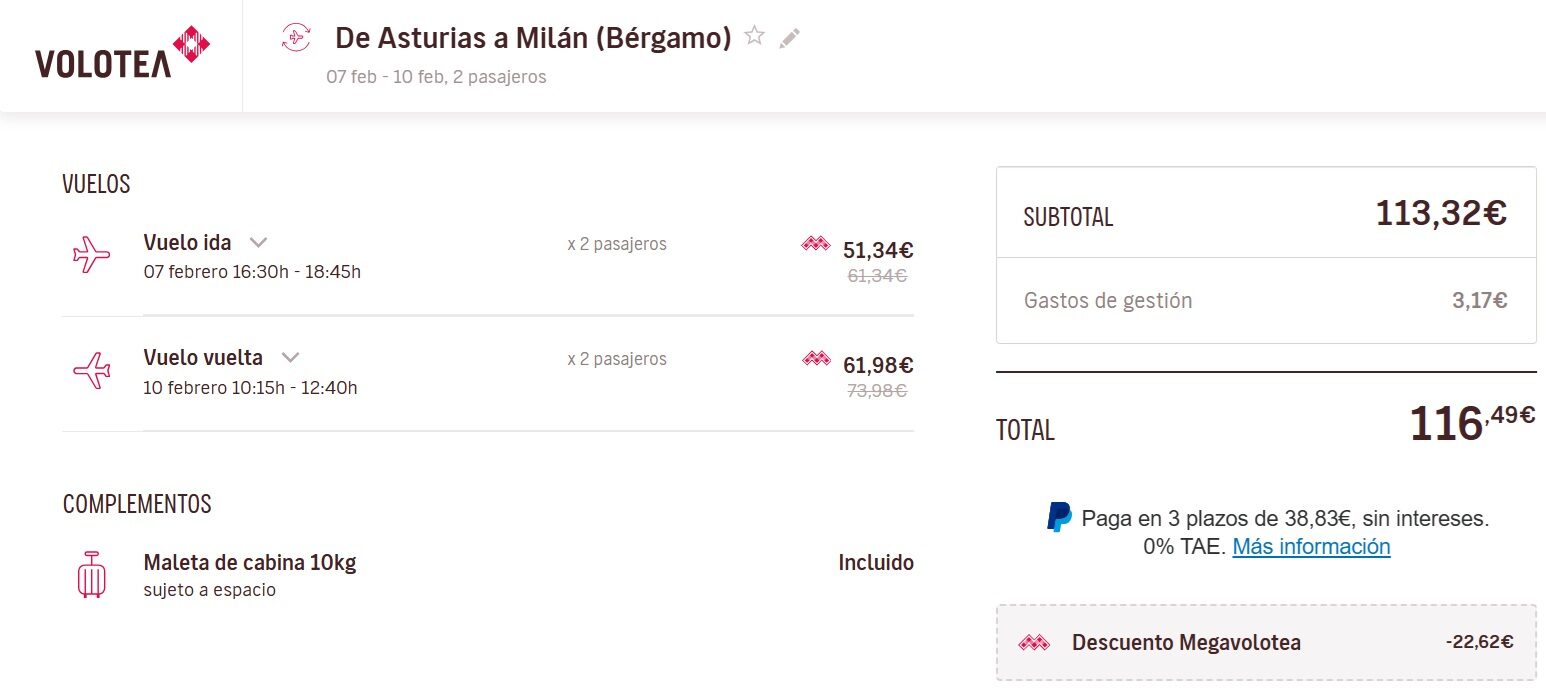
Task: Click the Megavolotea icon in the discount box
Action: tap(1033, 643)
